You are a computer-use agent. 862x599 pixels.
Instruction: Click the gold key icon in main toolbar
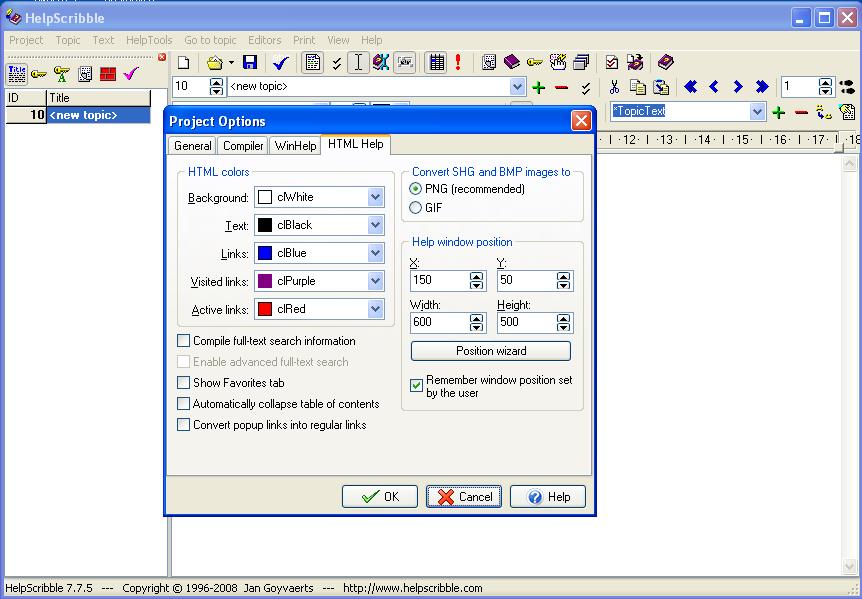click(x=534, y=62)
